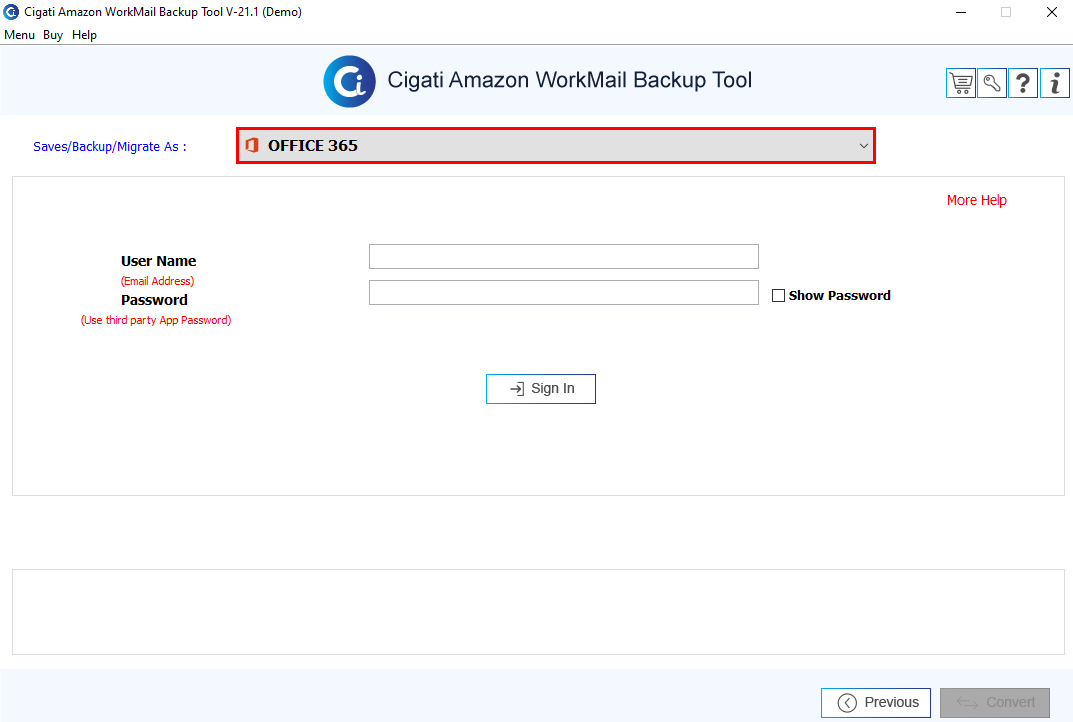Open the Buy menu
This screenshot has height=722, width=1073.
(x=53, y=35)
